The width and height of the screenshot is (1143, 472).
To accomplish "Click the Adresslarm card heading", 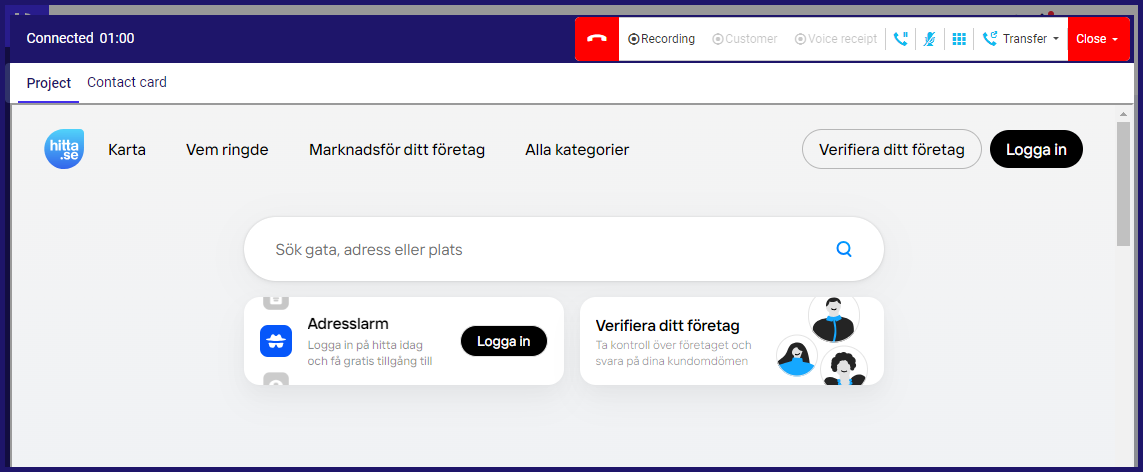I will (x=348, y=323).
